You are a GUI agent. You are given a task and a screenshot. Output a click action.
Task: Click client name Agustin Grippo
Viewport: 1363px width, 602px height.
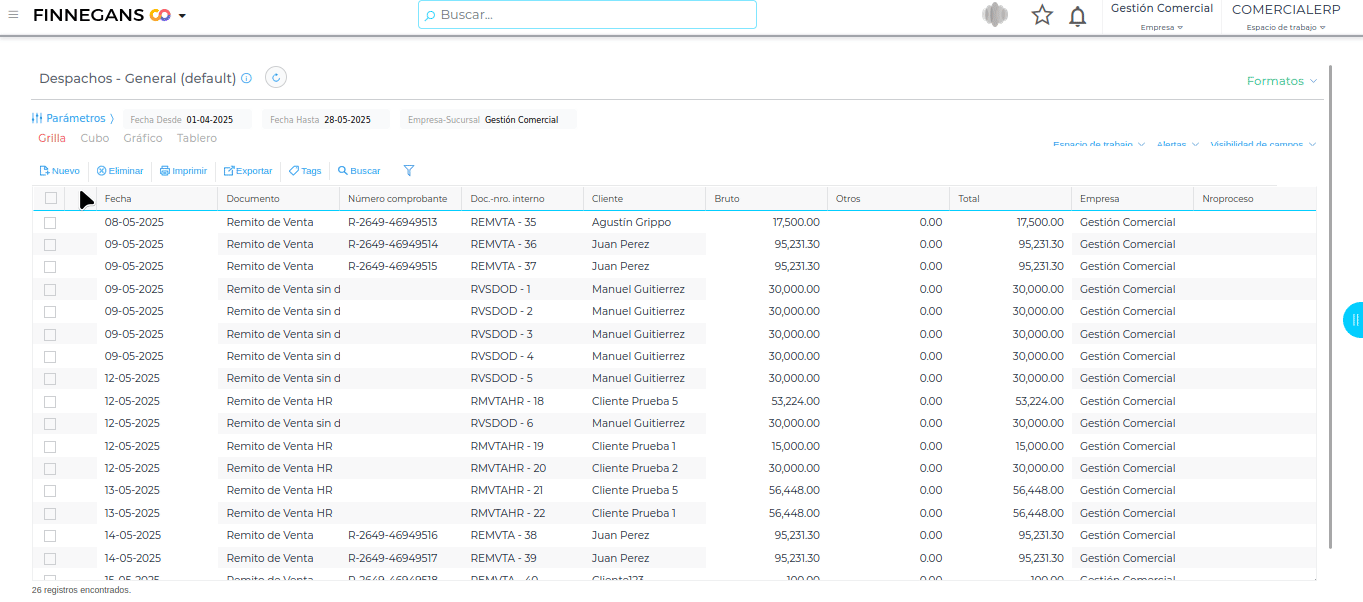[x=631, y=222]
